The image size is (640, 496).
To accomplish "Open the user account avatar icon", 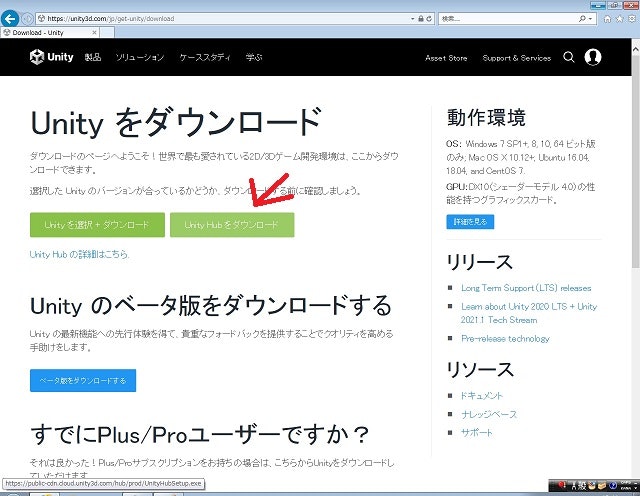I will pyautogui.click(x=593, y=57).
